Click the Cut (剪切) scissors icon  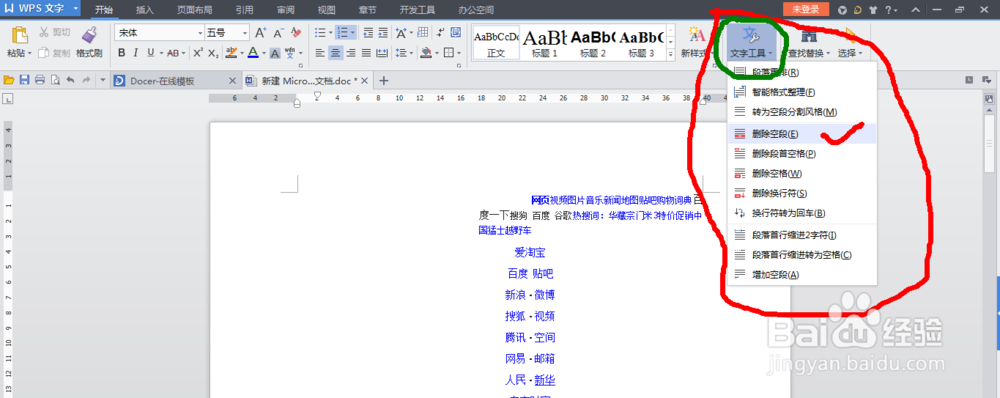[x=45, y=32]
